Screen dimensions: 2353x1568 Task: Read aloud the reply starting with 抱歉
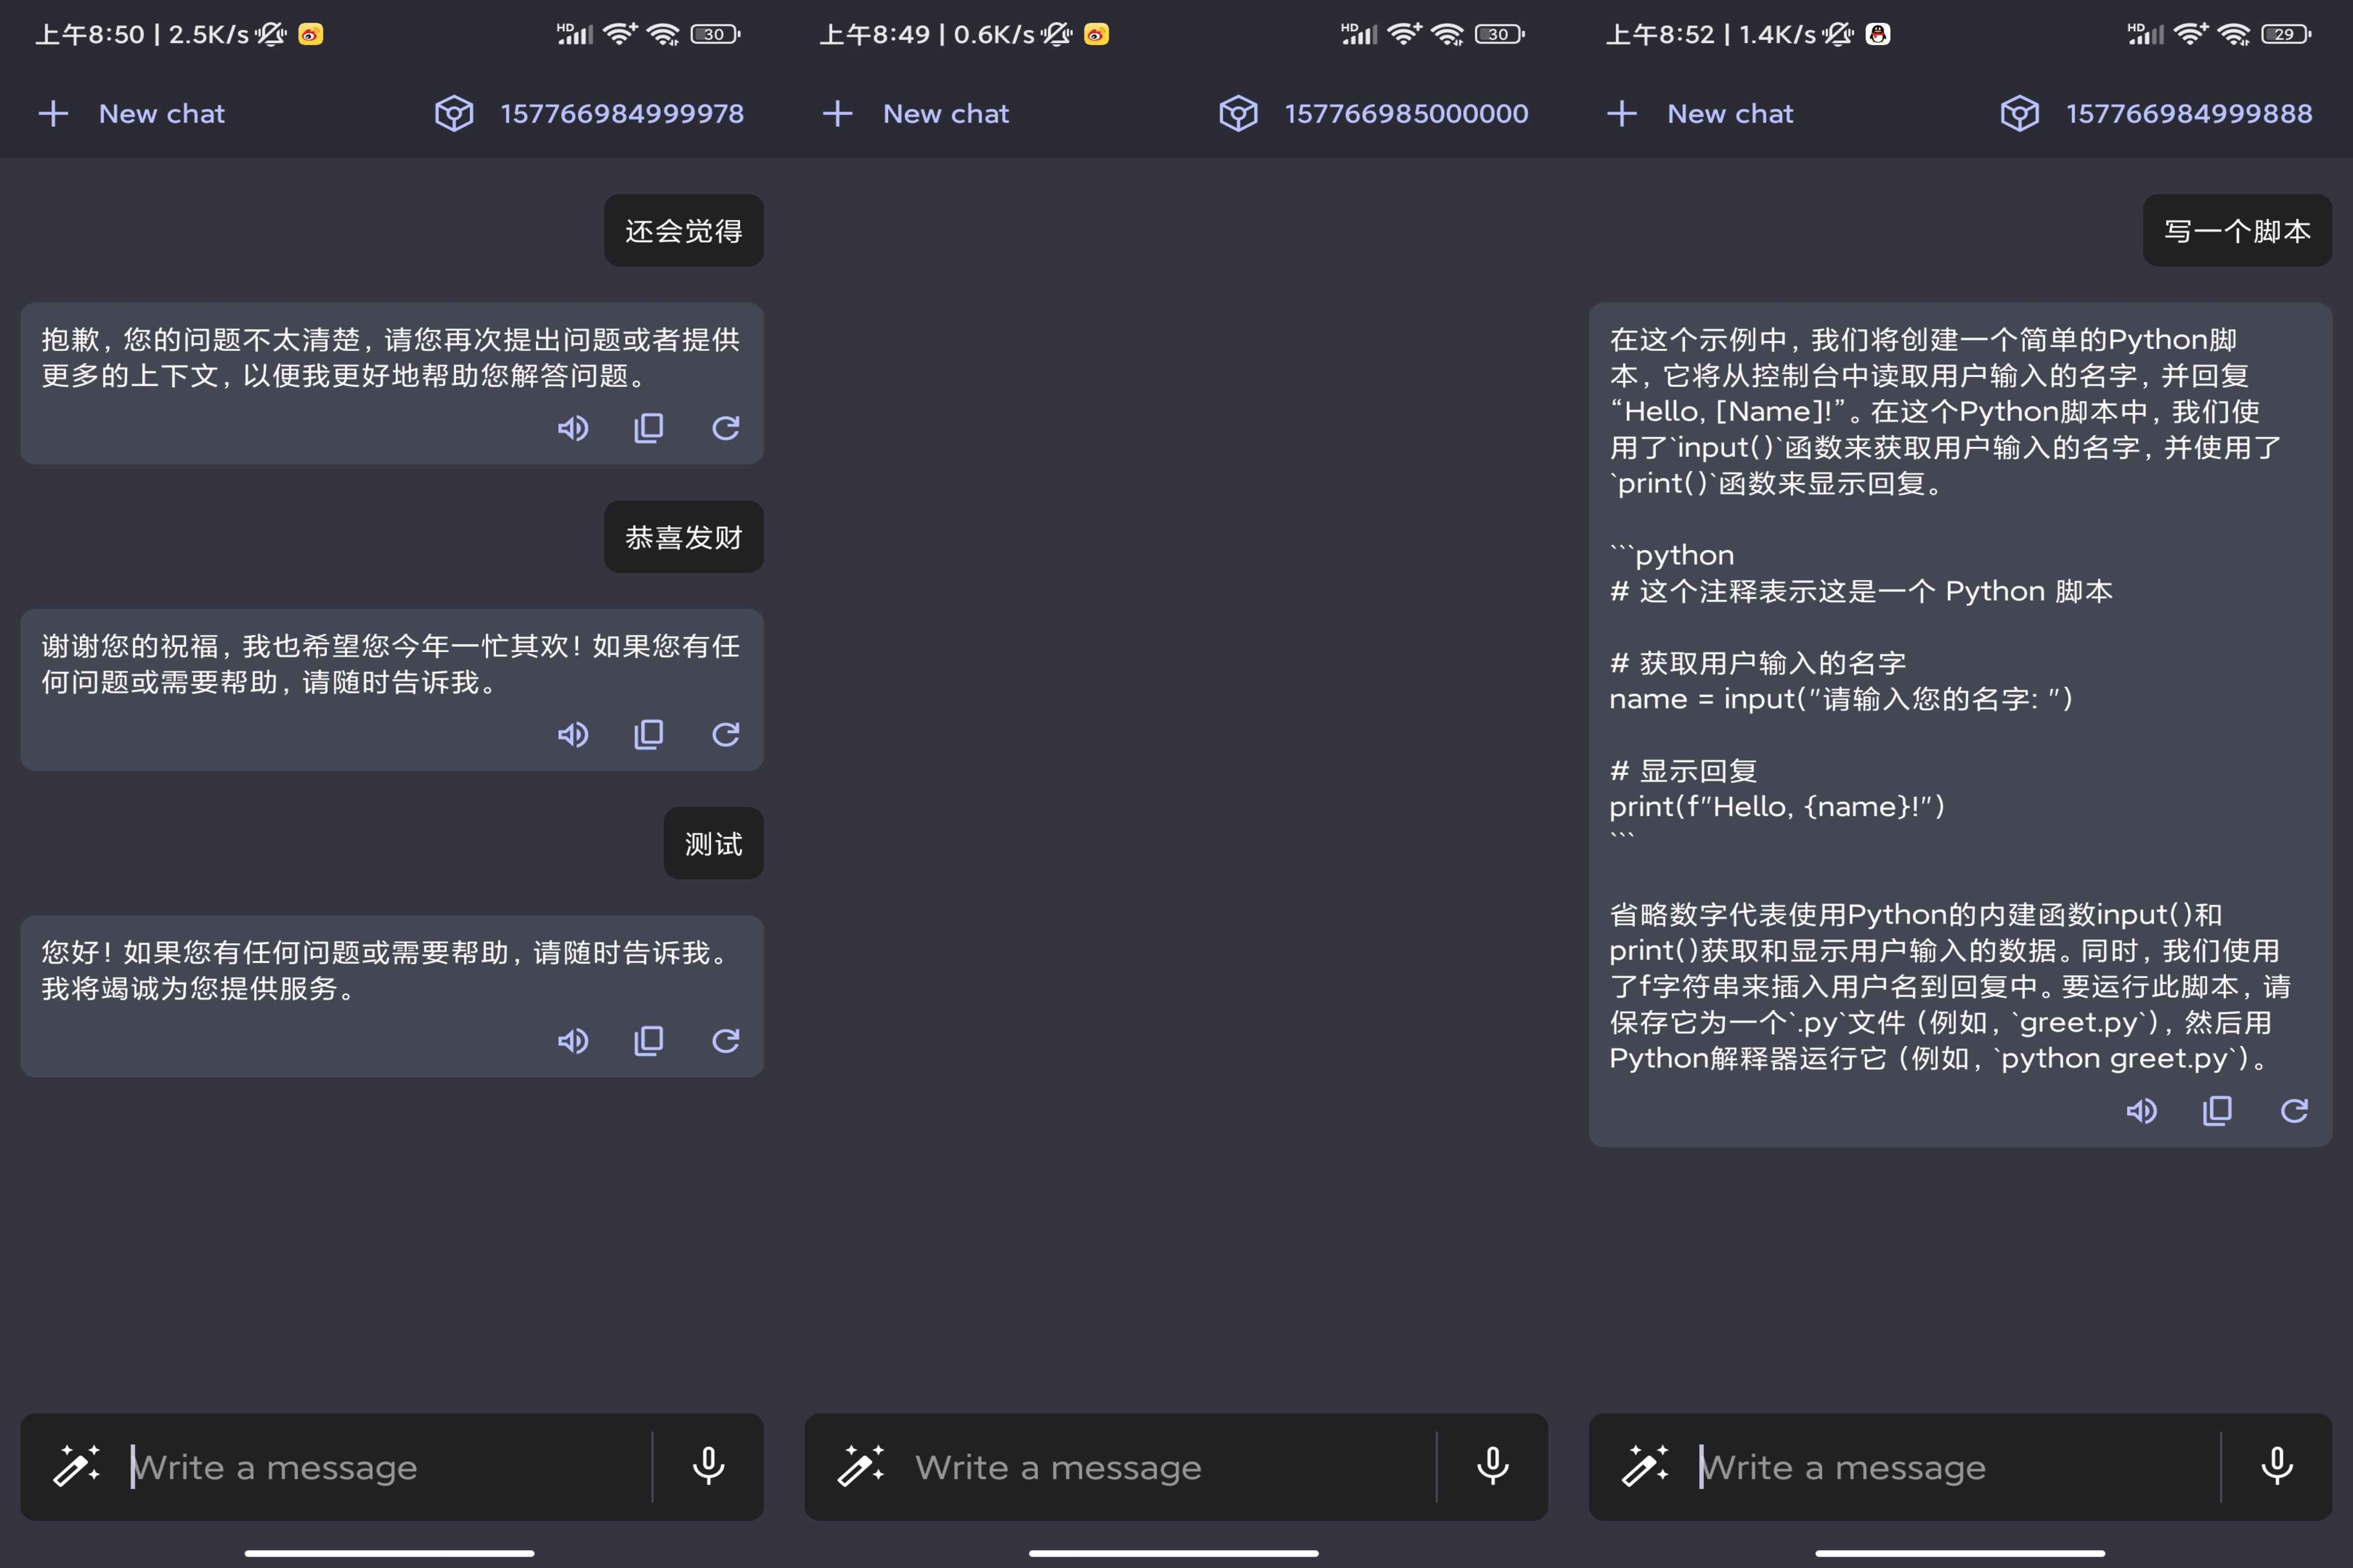tap(573, 428)
